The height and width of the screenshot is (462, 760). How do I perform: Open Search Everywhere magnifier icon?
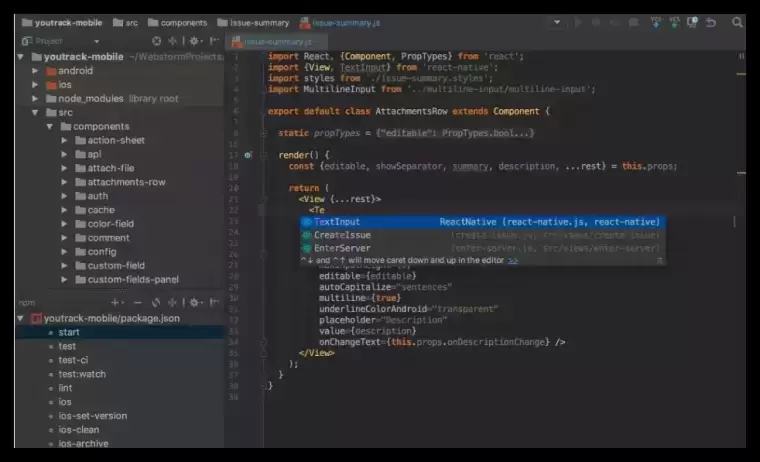(737, 22)
